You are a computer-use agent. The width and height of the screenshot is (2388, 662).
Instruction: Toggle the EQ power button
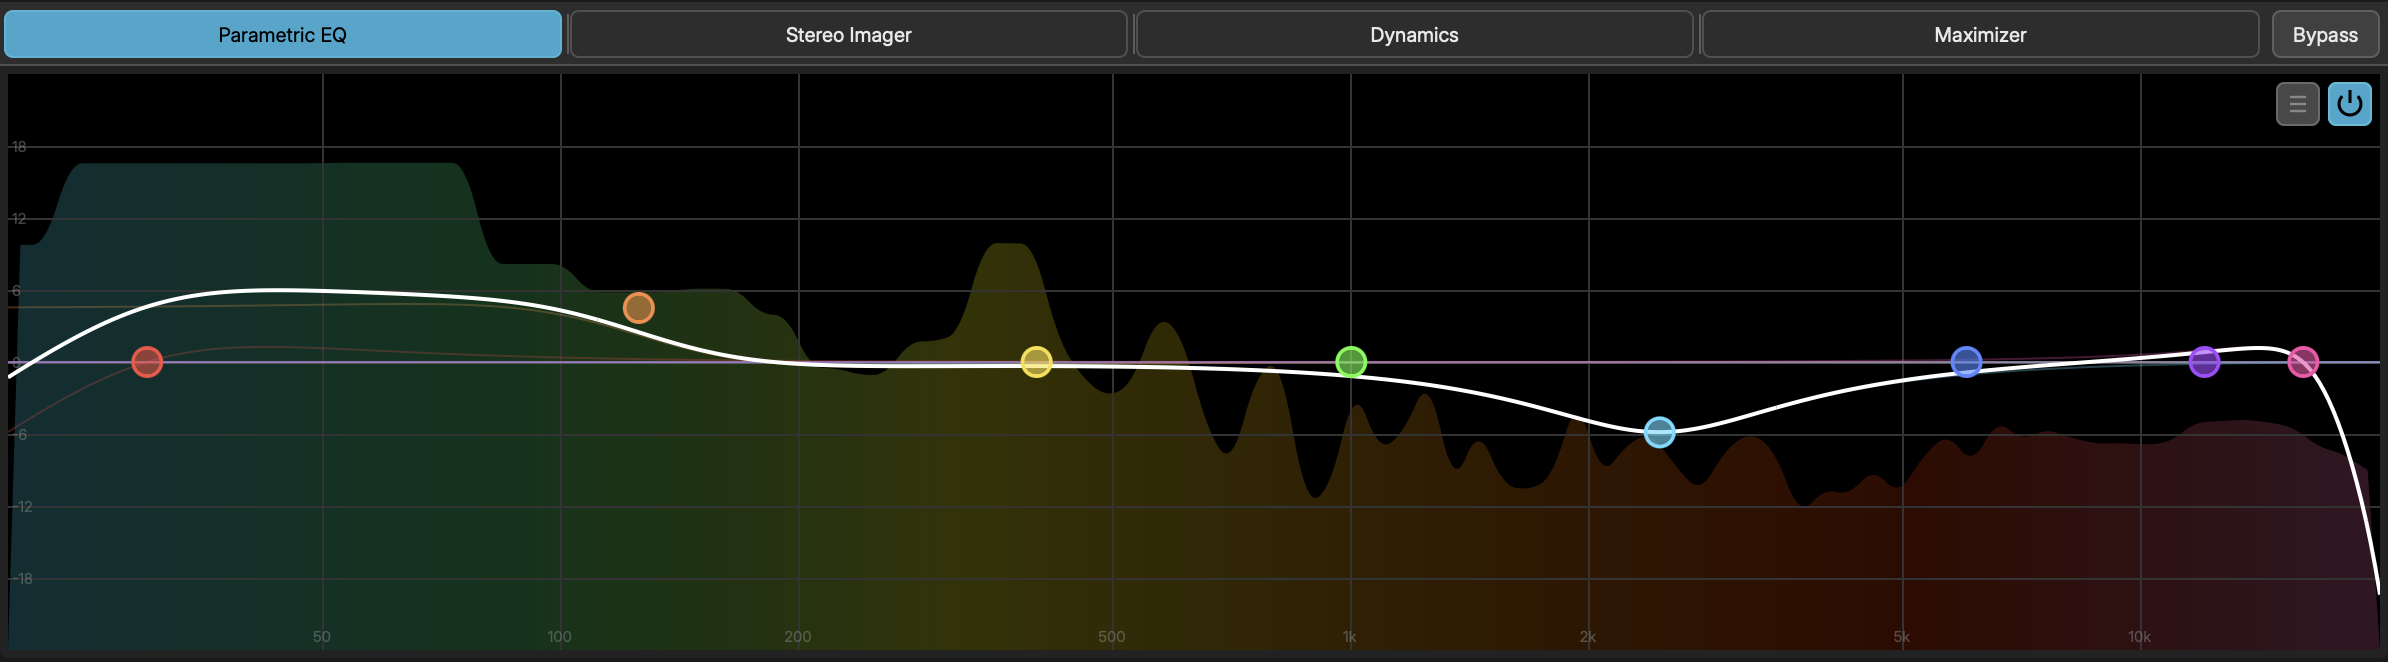pos(2350,104)
